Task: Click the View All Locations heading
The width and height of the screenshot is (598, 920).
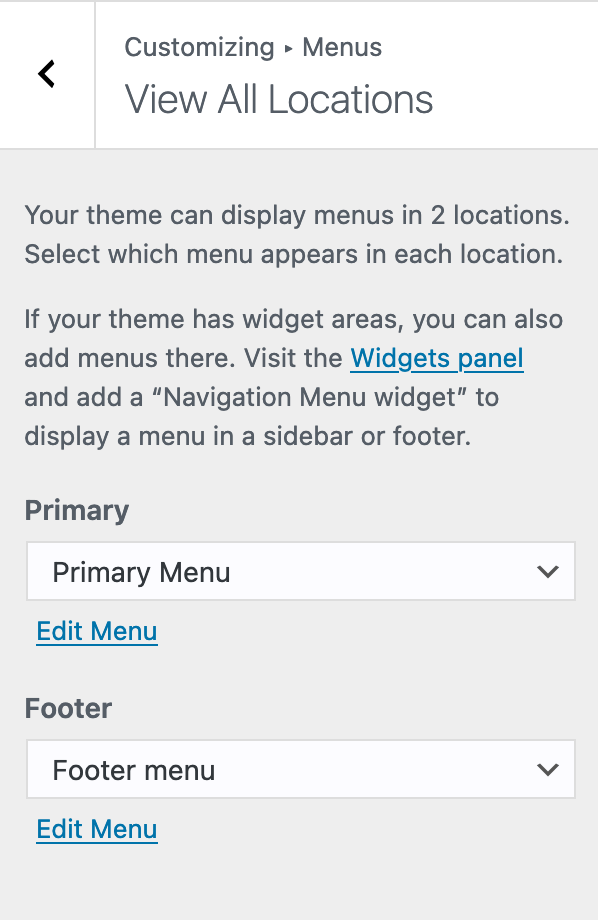Action: 279,99
